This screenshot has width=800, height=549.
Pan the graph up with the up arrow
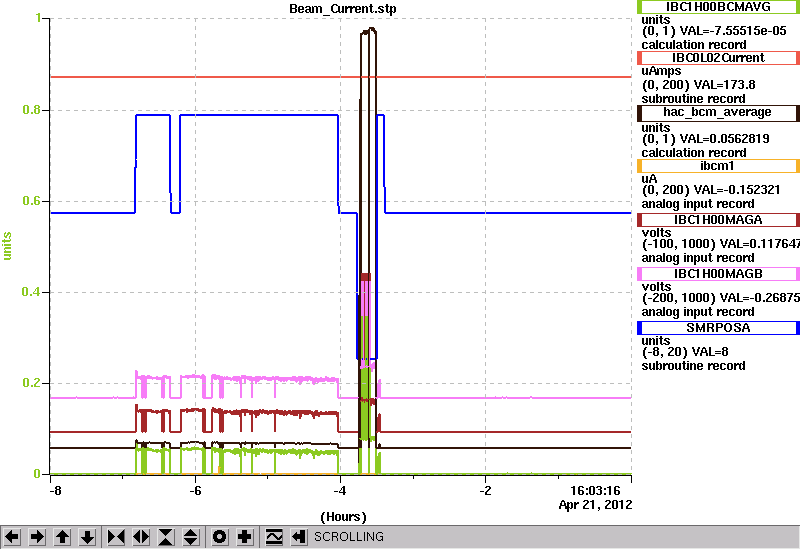point(63,537)
